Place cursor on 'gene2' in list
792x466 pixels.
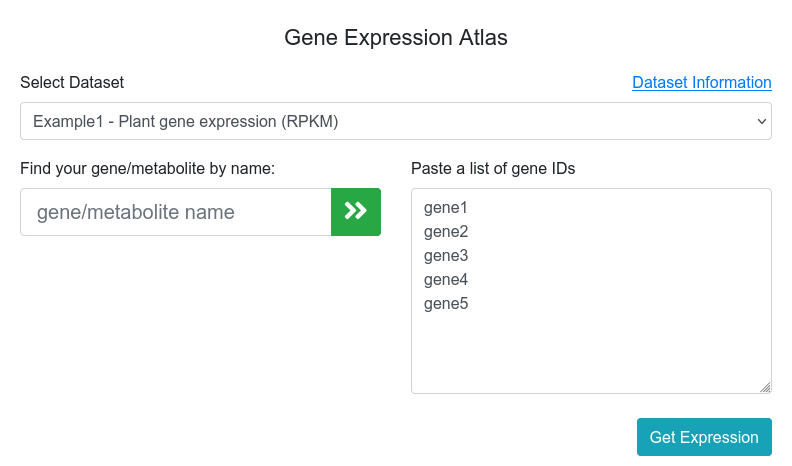coord(446,232)
